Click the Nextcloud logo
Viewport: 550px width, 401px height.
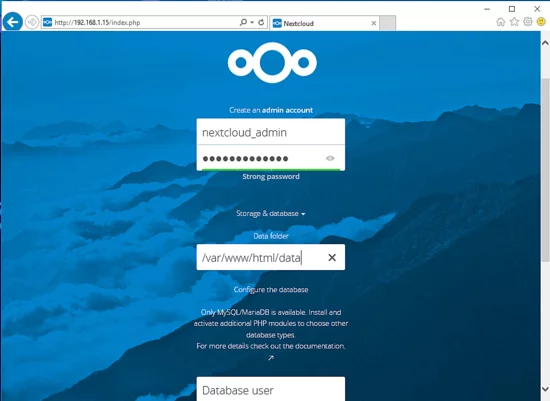coord(272,62)
